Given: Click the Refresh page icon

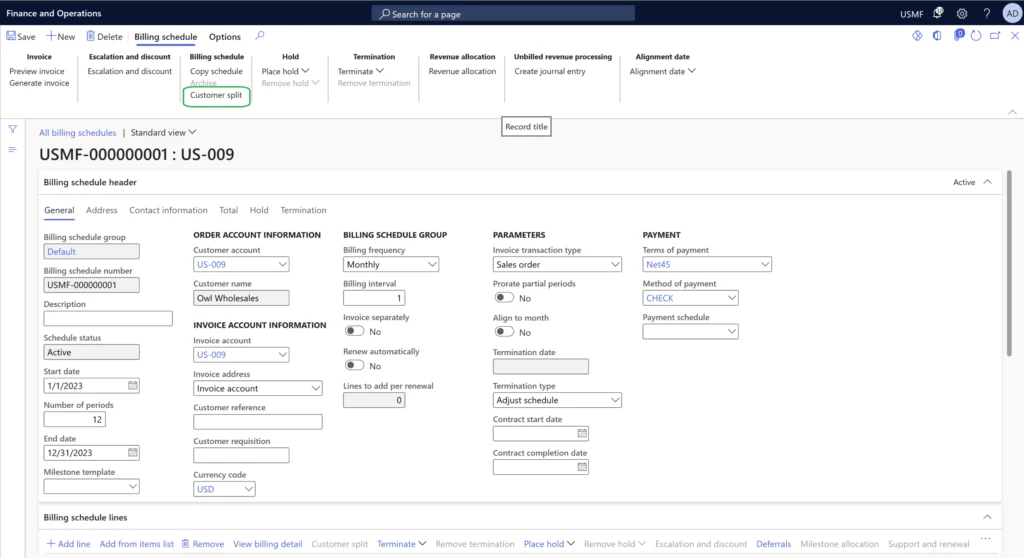Looking at the screenshot, I should coord(976,36).
